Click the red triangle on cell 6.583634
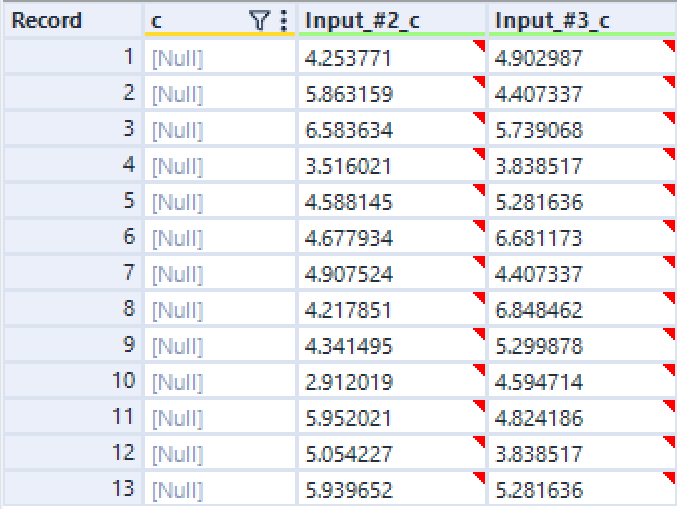 click(x=479, y=118)
